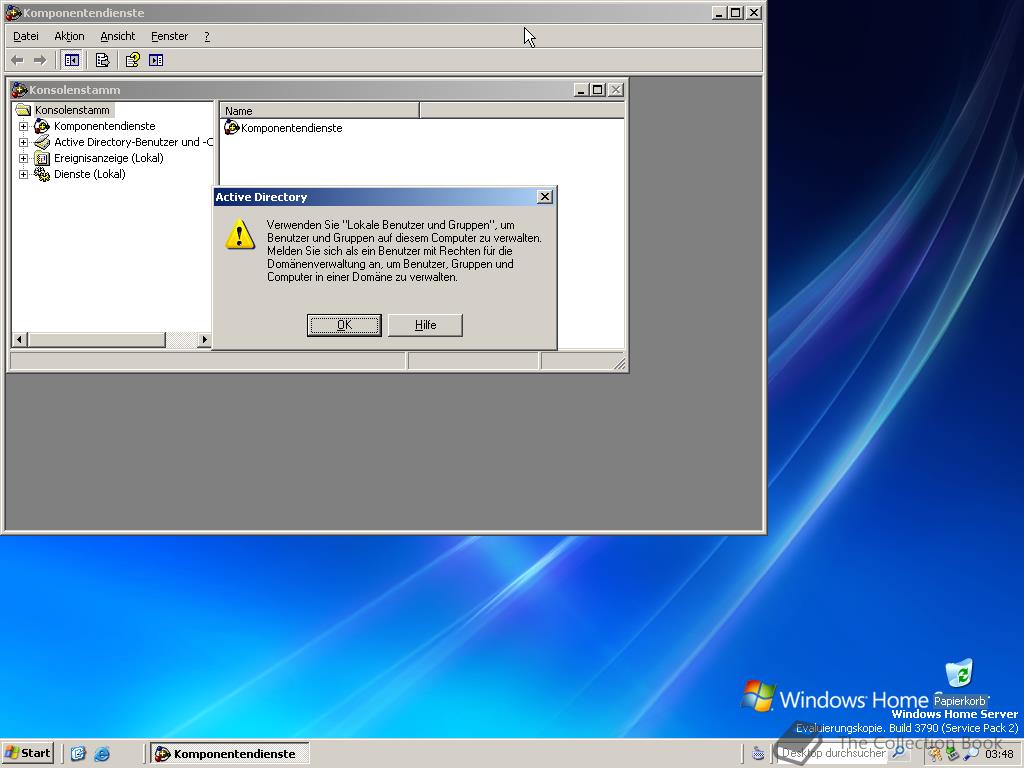Open the Aktion menu
The width and height of the screenshot is (1024, 768).
coord(69,37)
